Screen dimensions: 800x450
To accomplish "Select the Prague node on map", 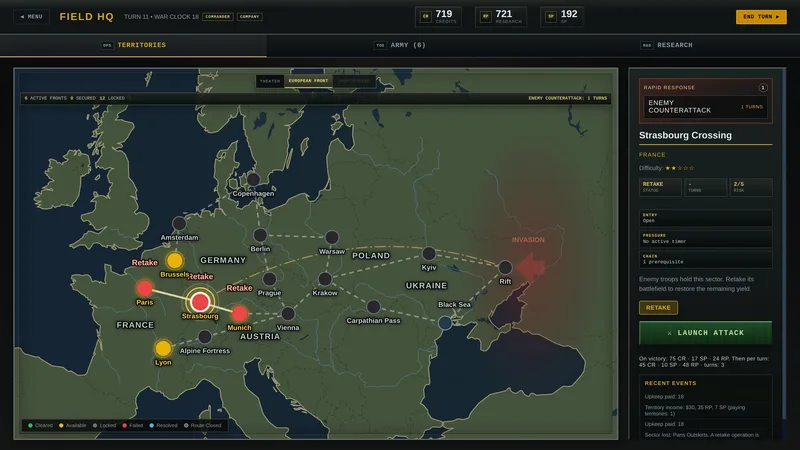I will pos(269,279).
